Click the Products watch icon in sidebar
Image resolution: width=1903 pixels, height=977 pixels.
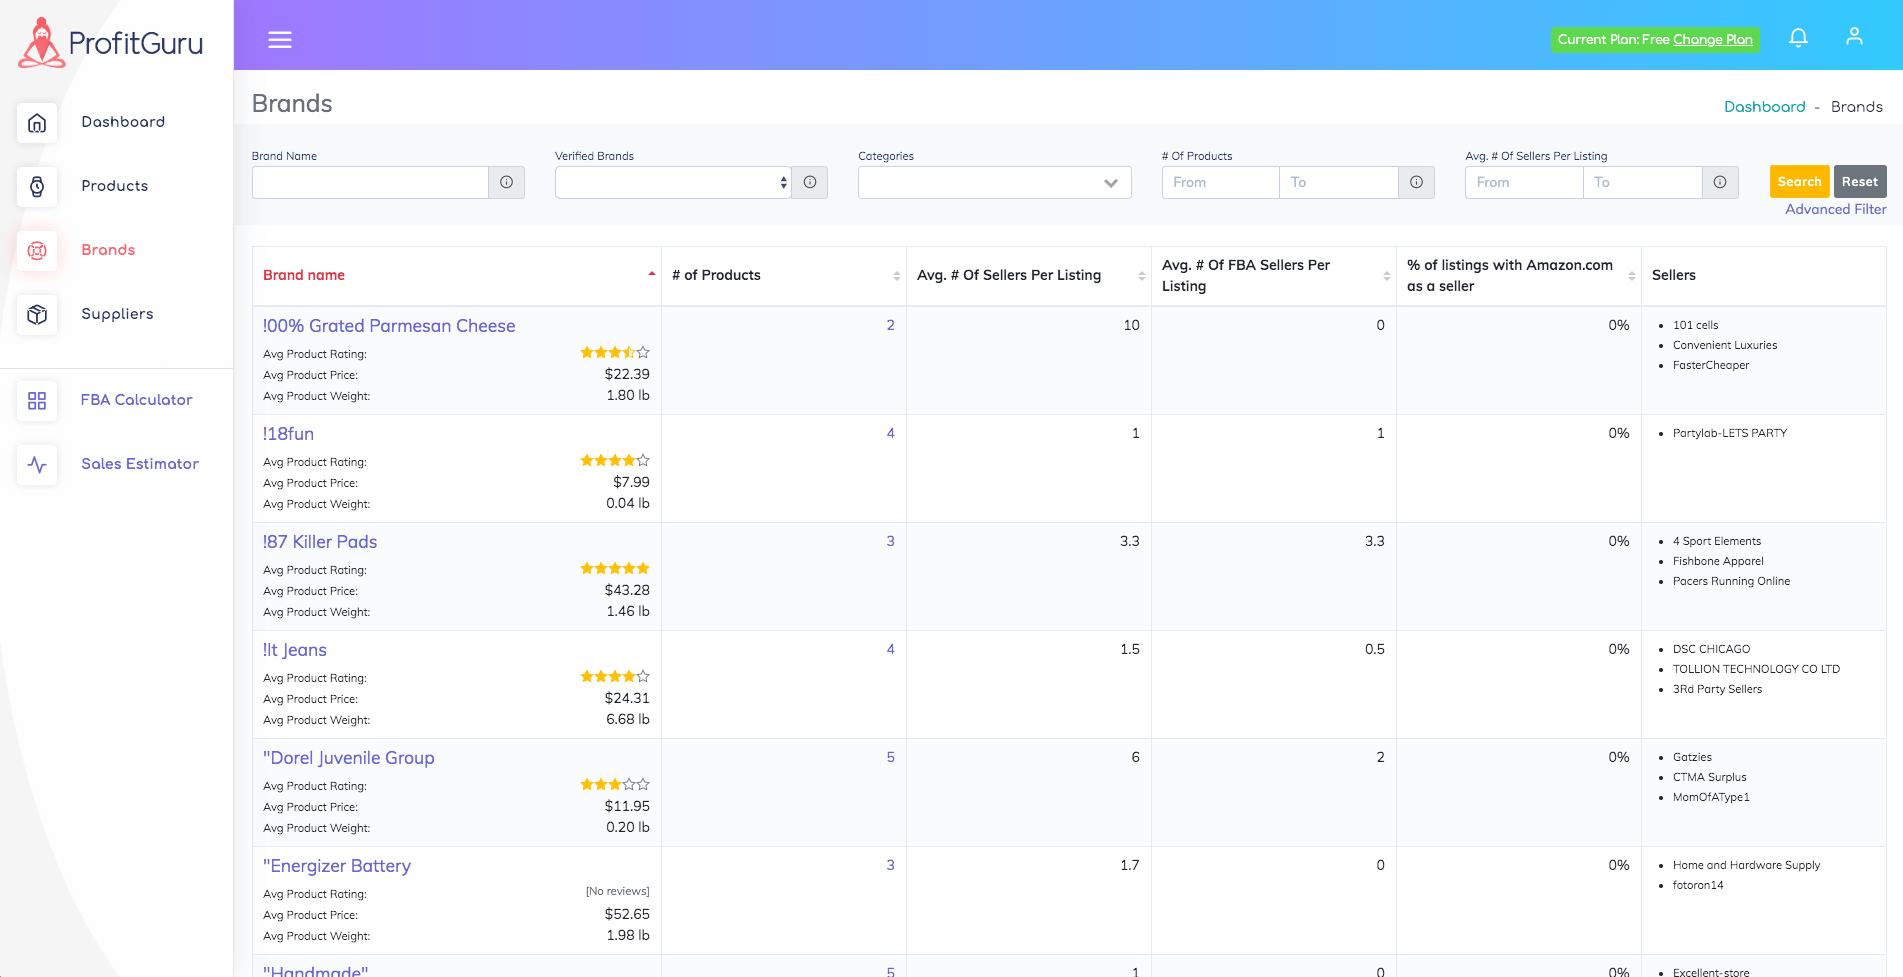coord(37,187)
